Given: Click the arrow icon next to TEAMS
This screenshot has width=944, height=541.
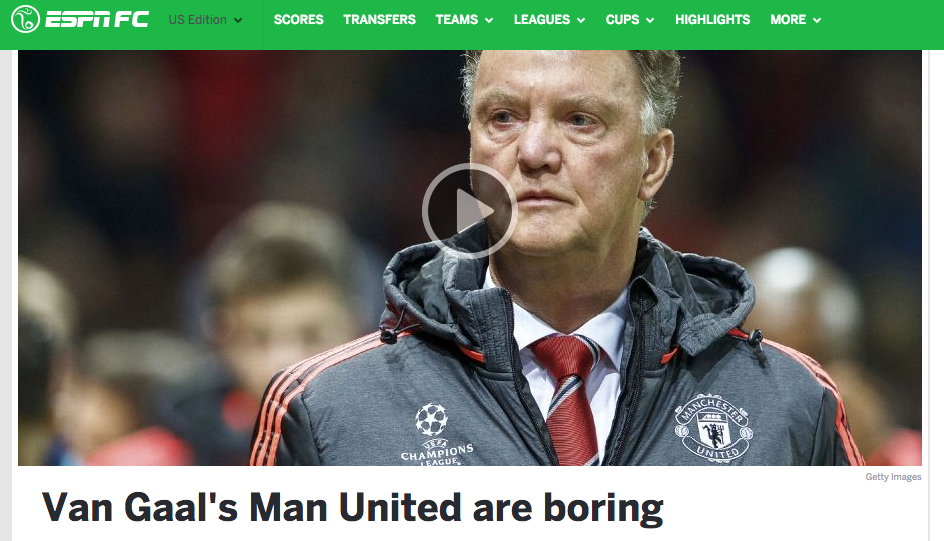Looking at the screenshot, I should [x=489, y=20].
